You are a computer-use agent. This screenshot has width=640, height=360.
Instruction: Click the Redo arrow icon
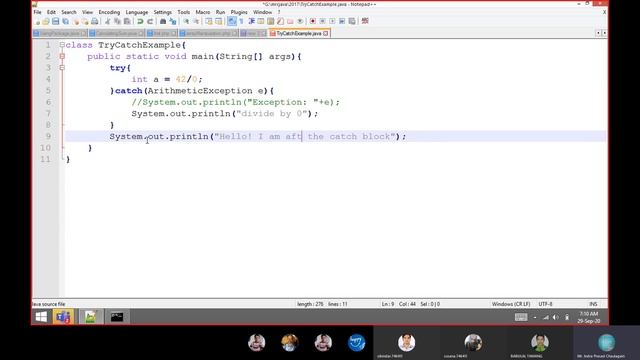150,21
